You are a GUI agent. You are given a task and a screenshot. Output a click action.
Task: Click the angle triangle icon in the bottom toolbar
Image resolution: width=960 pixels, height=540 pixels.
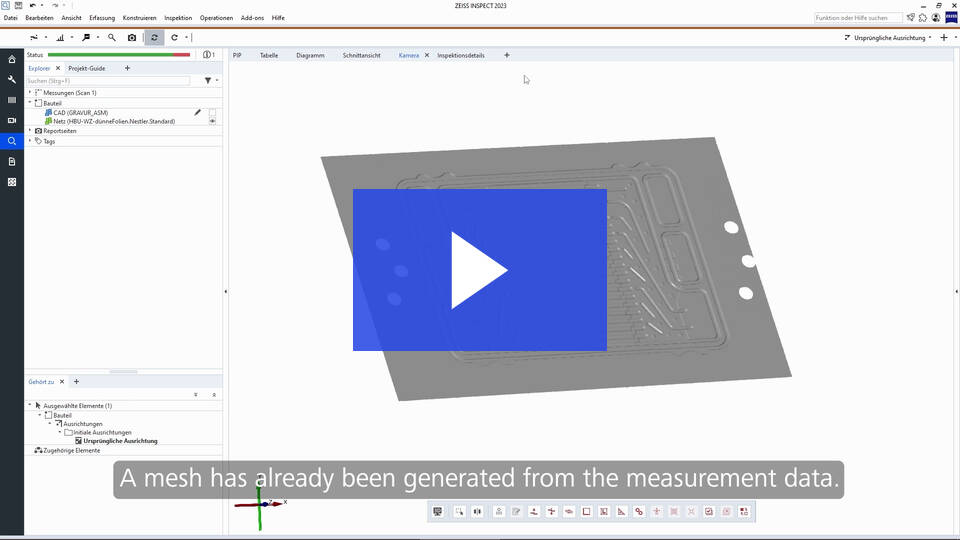point(621,512)
